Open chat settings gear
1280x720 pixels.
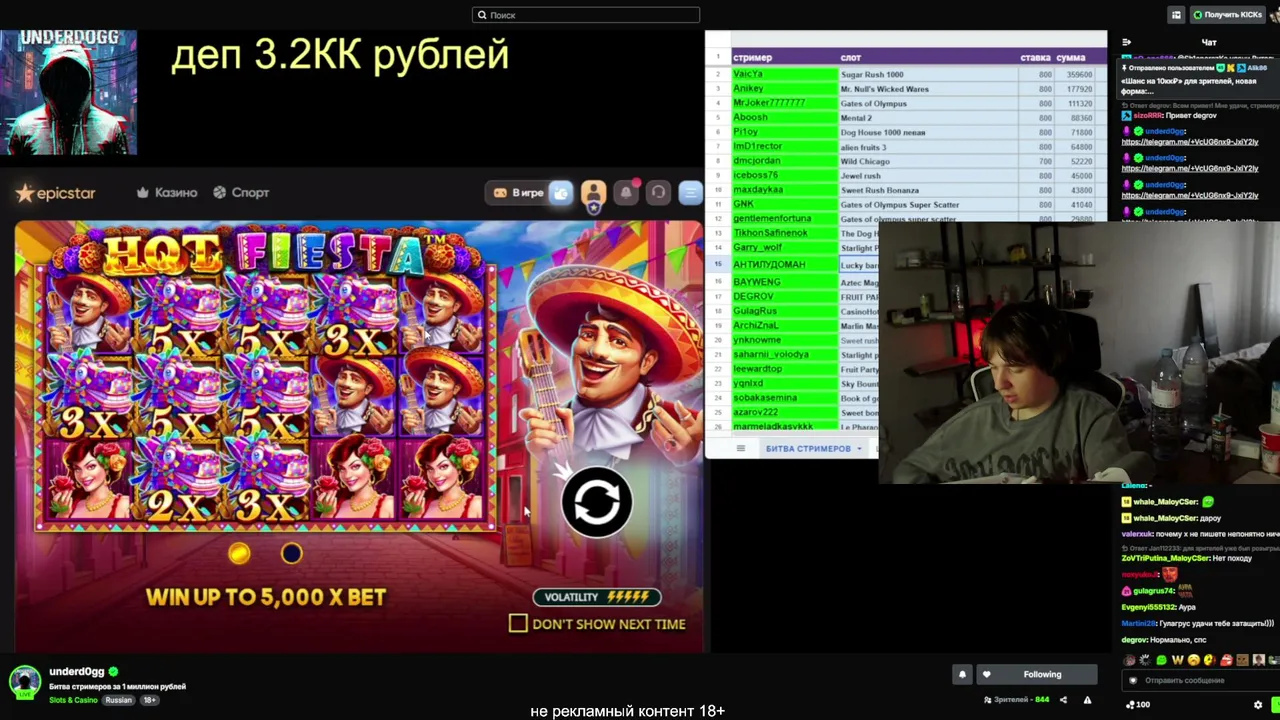pyautogui.click(x=1258, y=704)
